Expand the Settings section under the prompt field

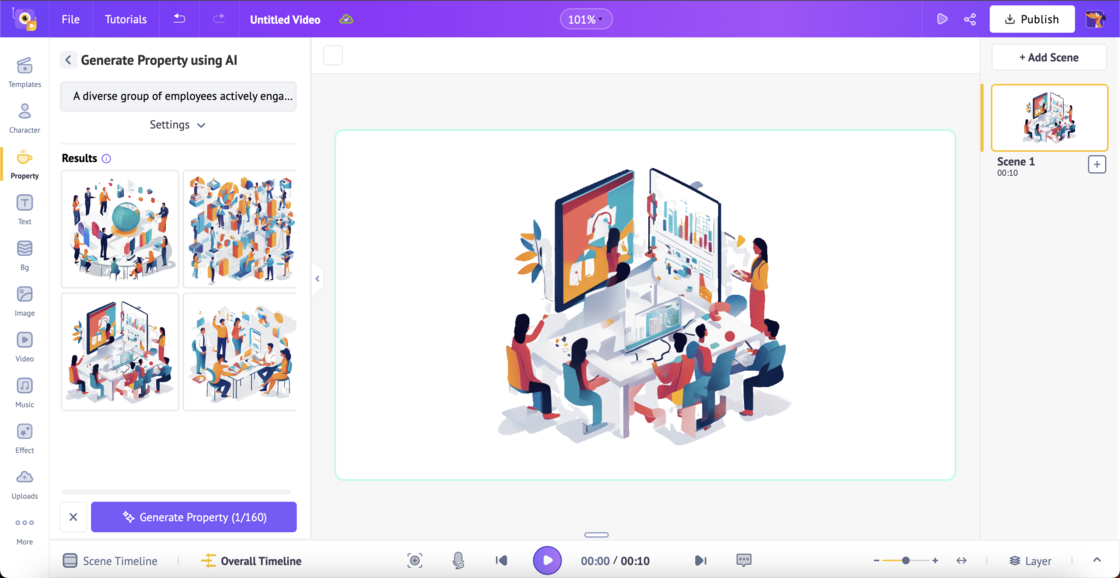pyautogui.click(x=177, y=124)
